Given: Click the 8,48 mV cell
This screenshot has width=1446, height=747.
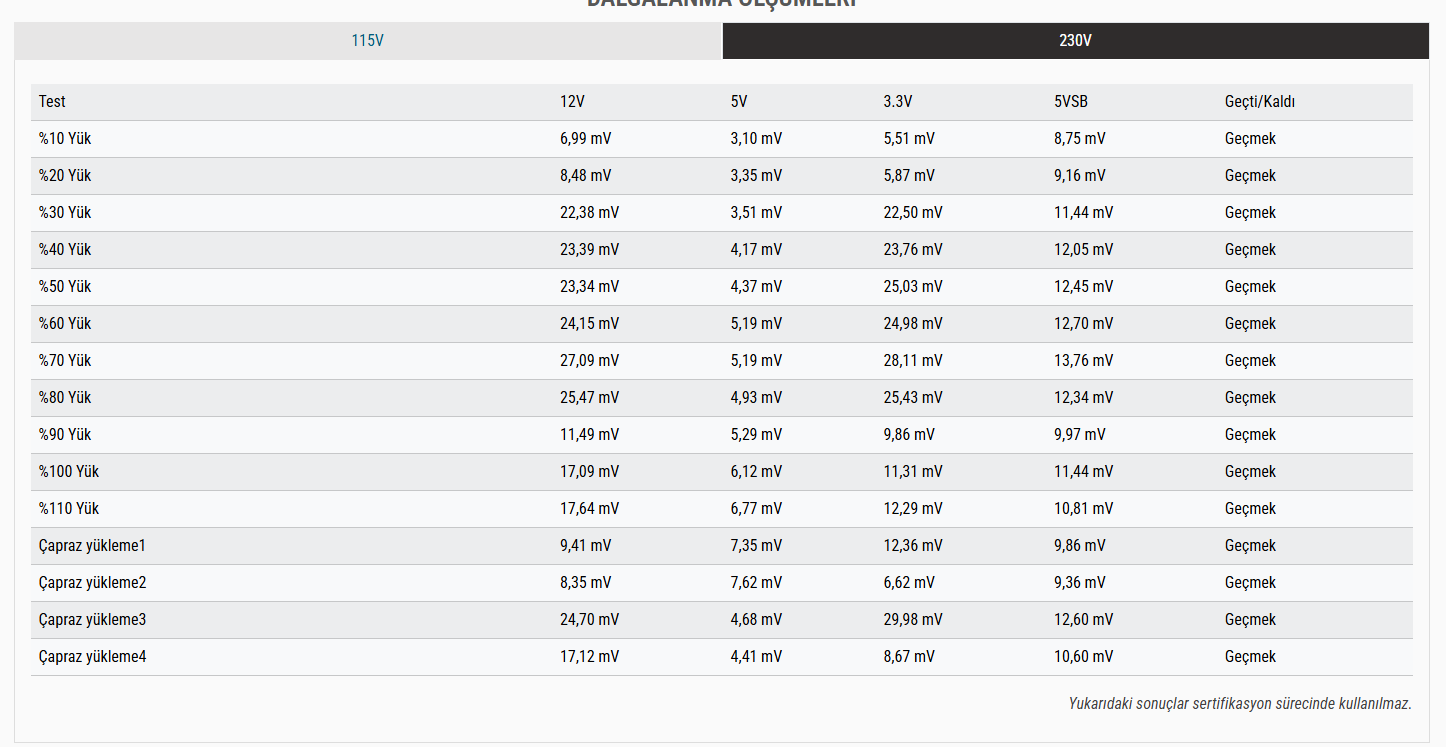Looking at the screenshot, I should pyautogui.click(x=586, y=176).
